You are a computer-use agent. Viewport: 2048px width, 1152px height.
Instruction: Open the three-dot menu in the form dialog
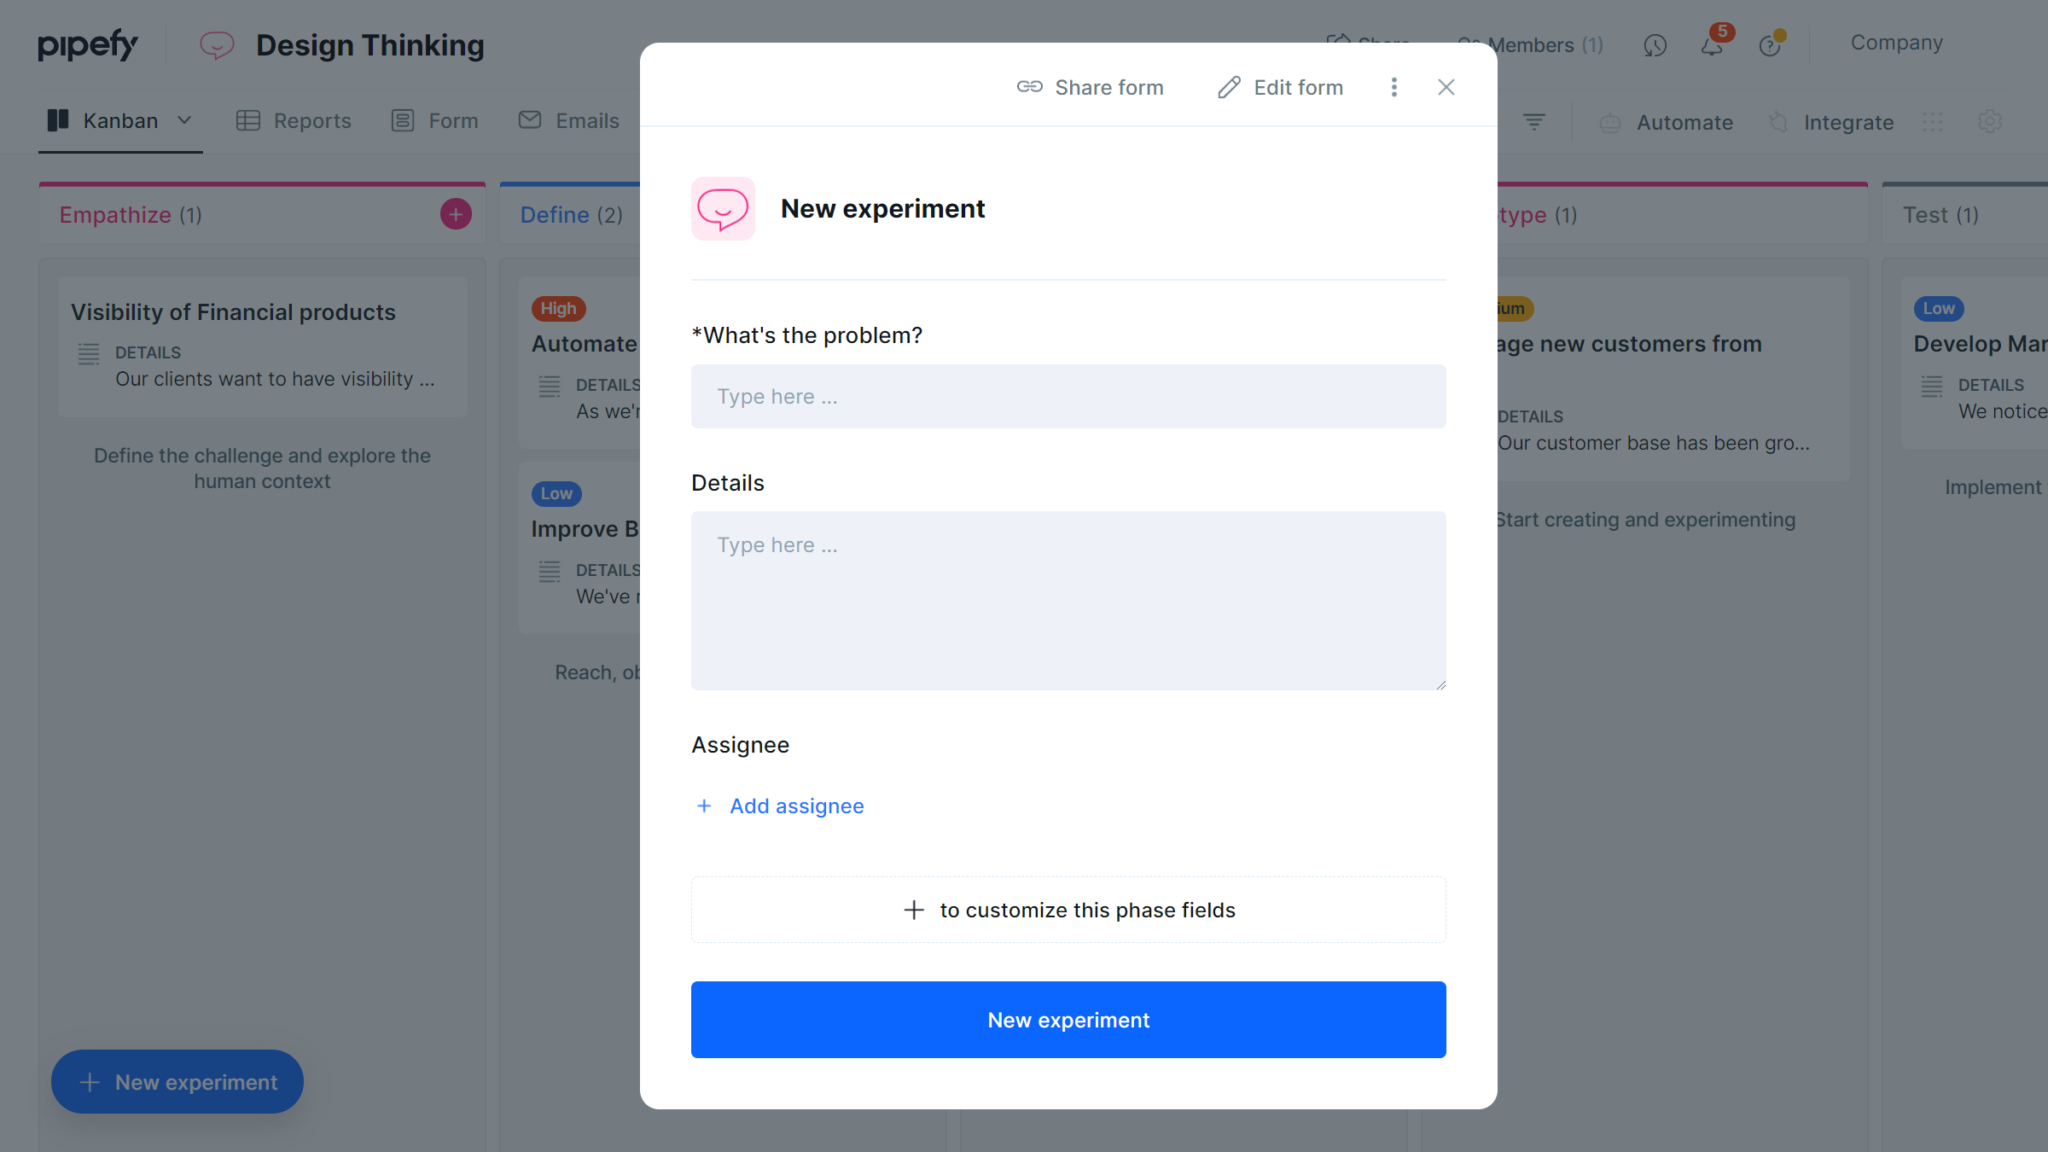point(1394,87)
